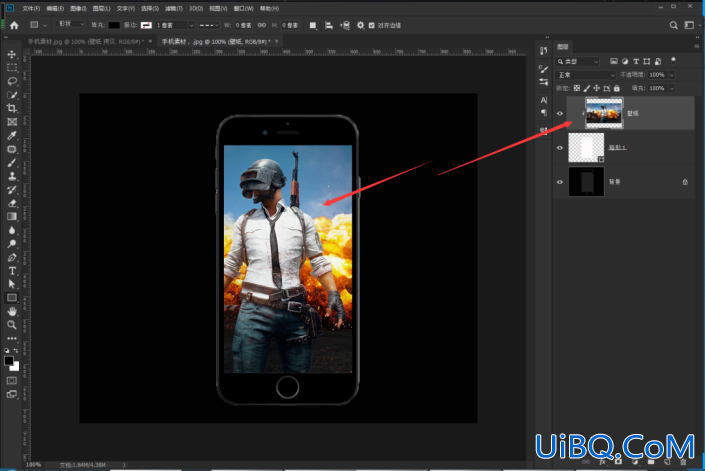Open the Character panel icon
The image size is (705, 471).
[544, 100]
